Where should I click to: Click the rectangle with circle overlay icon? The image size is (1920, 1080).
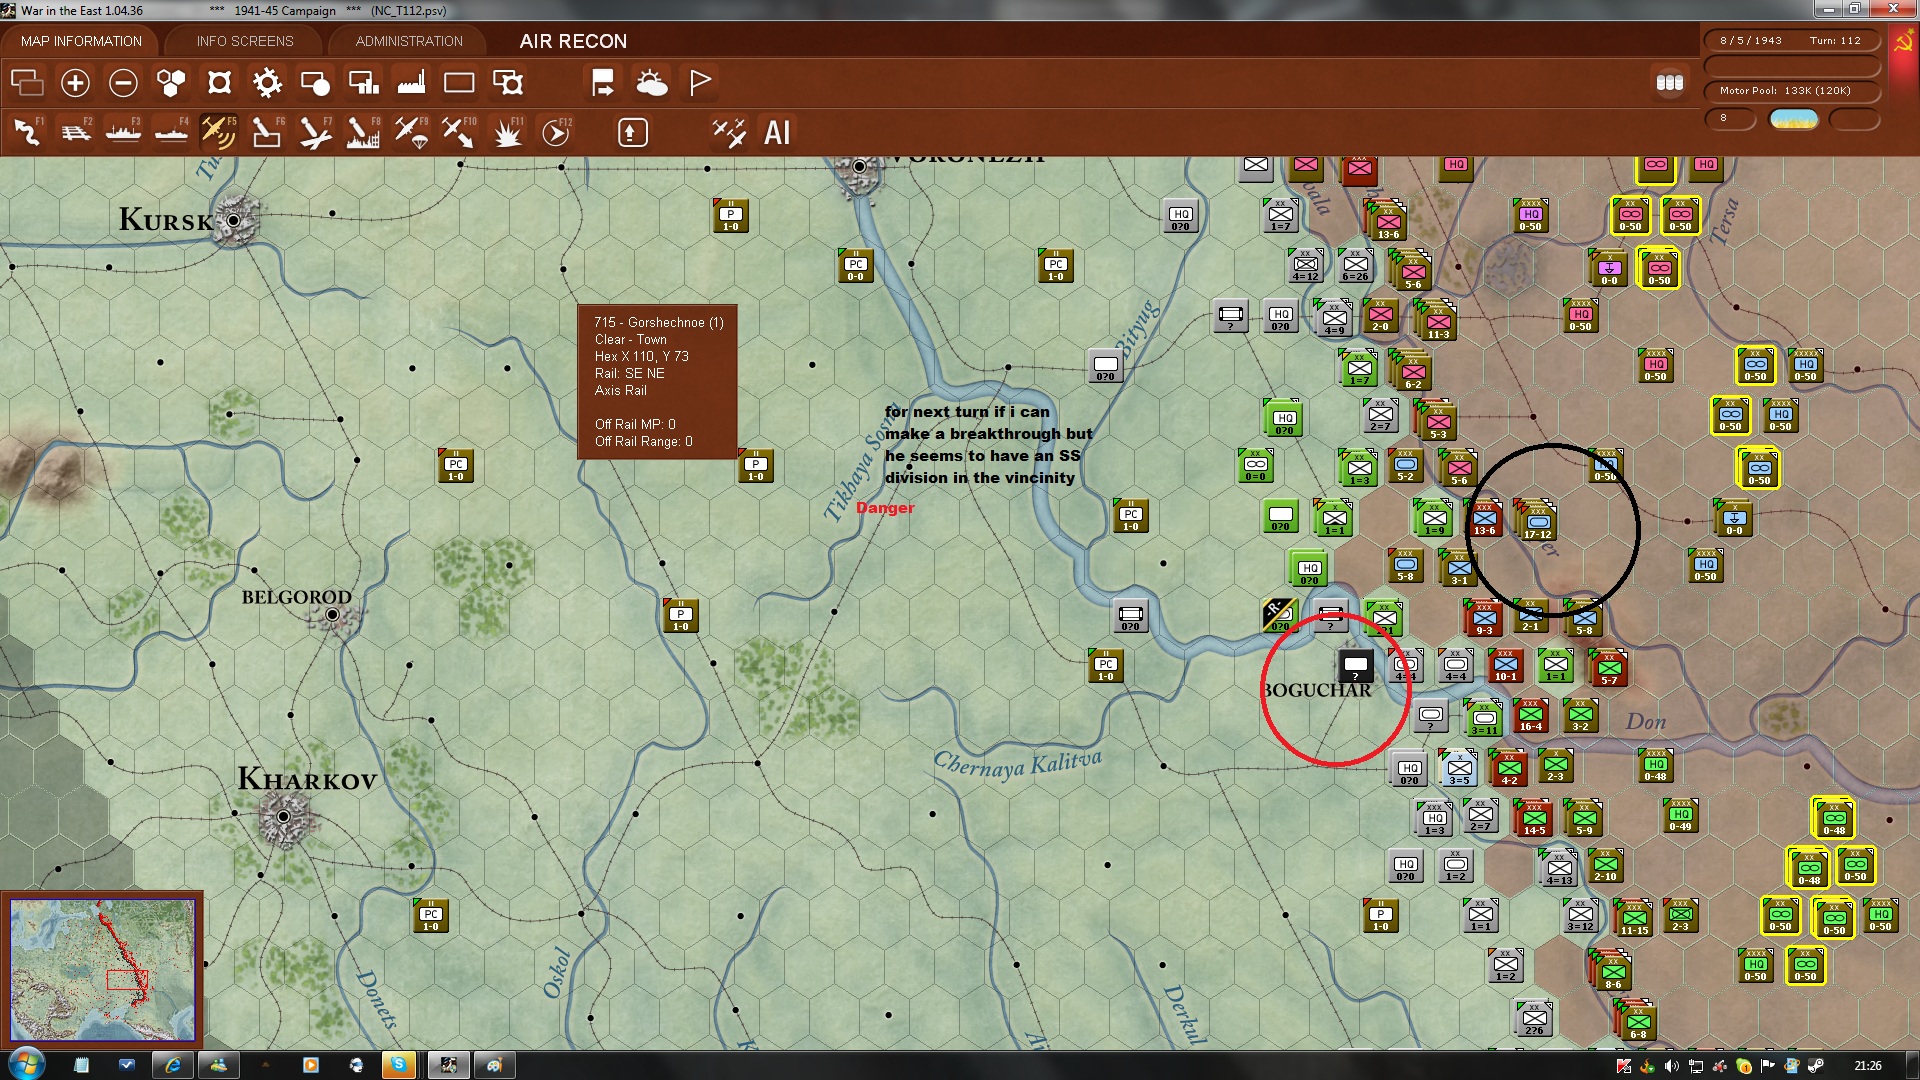click(315, 83)
